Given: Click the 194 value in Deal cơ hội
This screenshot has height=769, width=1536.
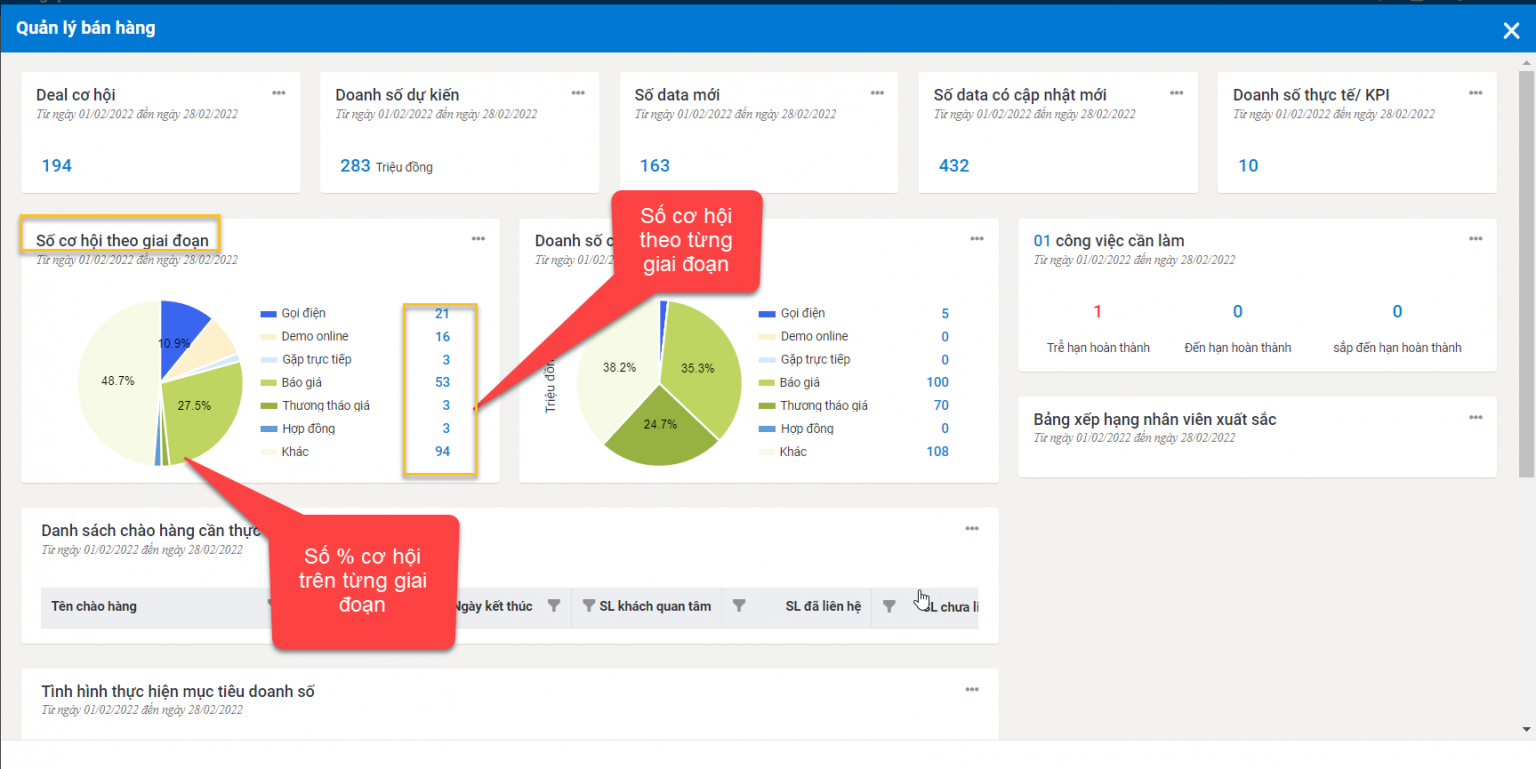Looking at the screenshot, I should [56, 165].
